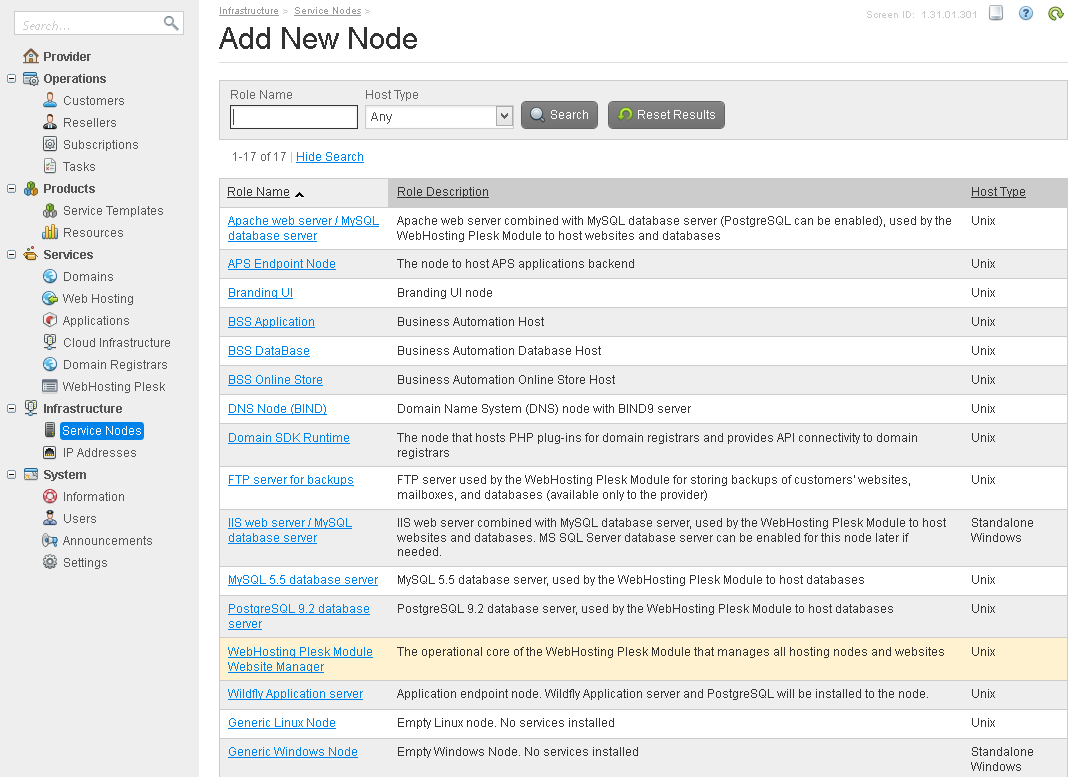The height and width of the screenshot is (777, 1073).
Task: Collapse the Products tree section
Action: point(12,188)
